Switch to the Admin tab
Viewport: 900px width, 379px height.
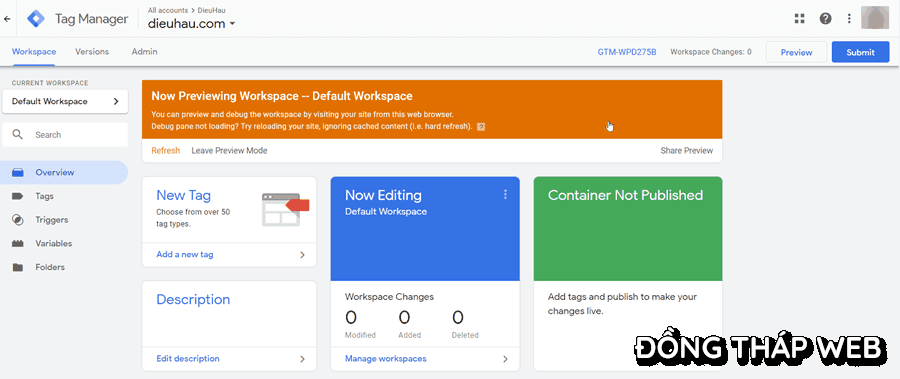(x=144, y=52)
